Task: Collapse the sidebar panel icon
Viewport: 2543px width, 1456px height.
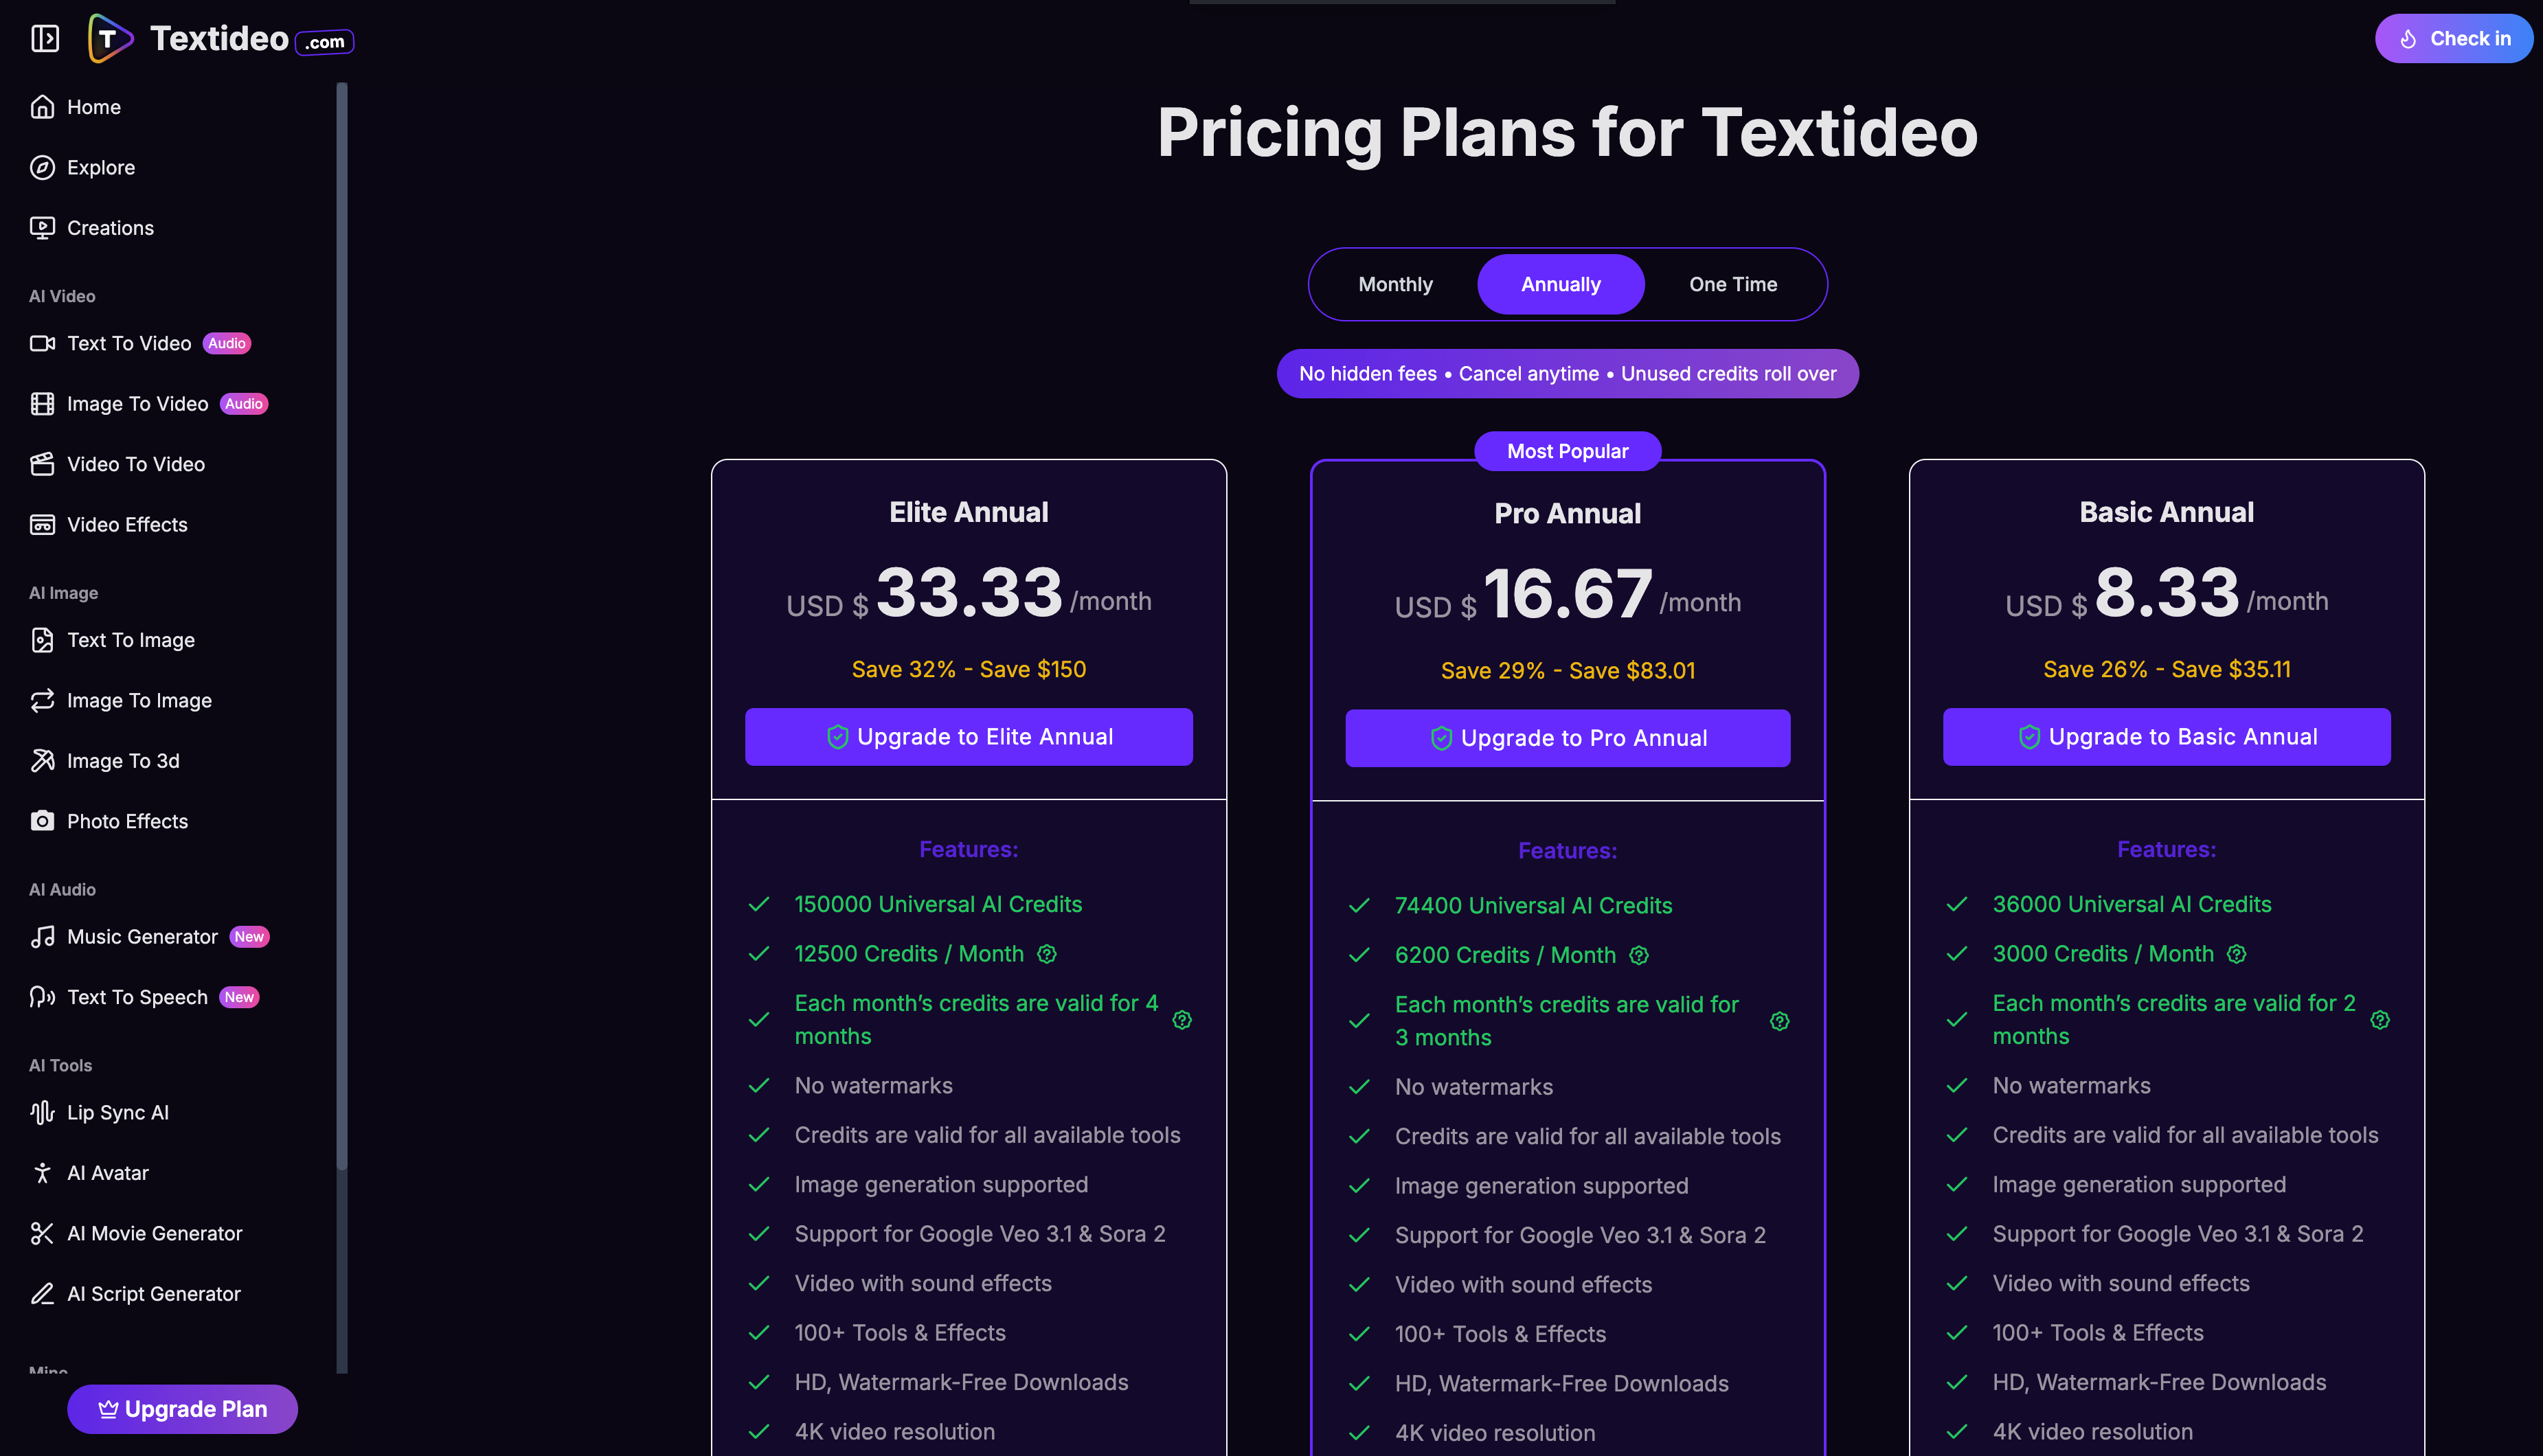Action: point(45,39)
